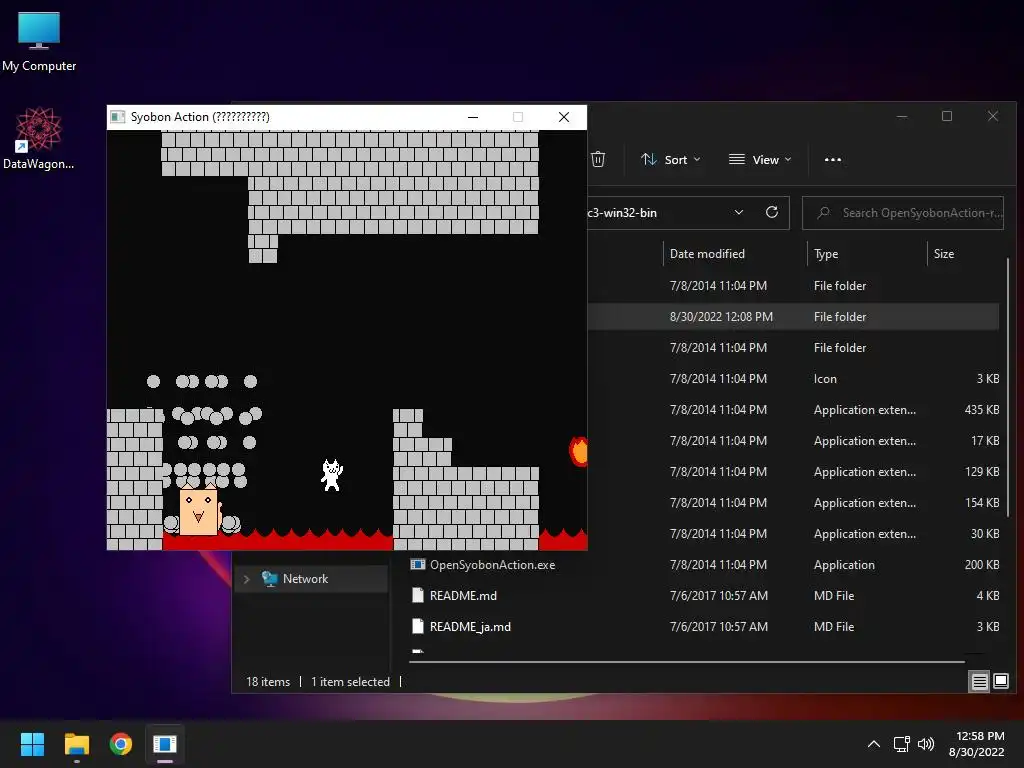This screenshot has width=1024, height=768.
Task: Open the Sort menu in File Explorer
Action: (x=671, y=159)
